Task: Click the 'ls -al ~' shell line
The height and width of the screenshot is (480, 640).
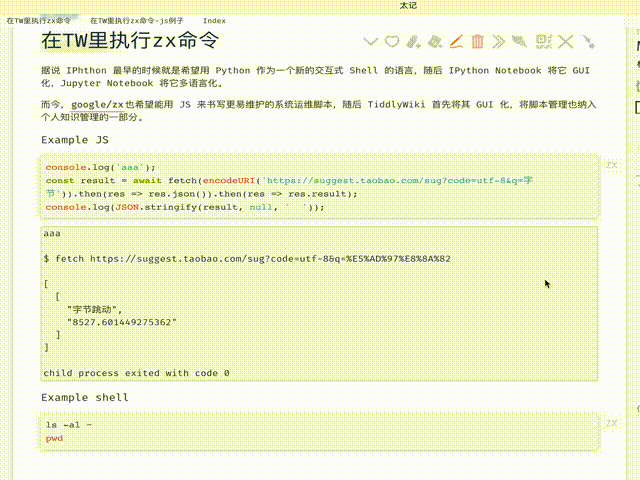Action: [69, 425]
